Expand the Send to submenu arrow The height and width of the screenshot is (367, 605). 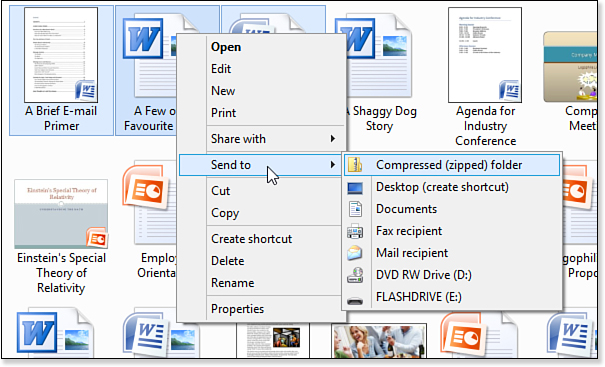[x=333, y=165]
